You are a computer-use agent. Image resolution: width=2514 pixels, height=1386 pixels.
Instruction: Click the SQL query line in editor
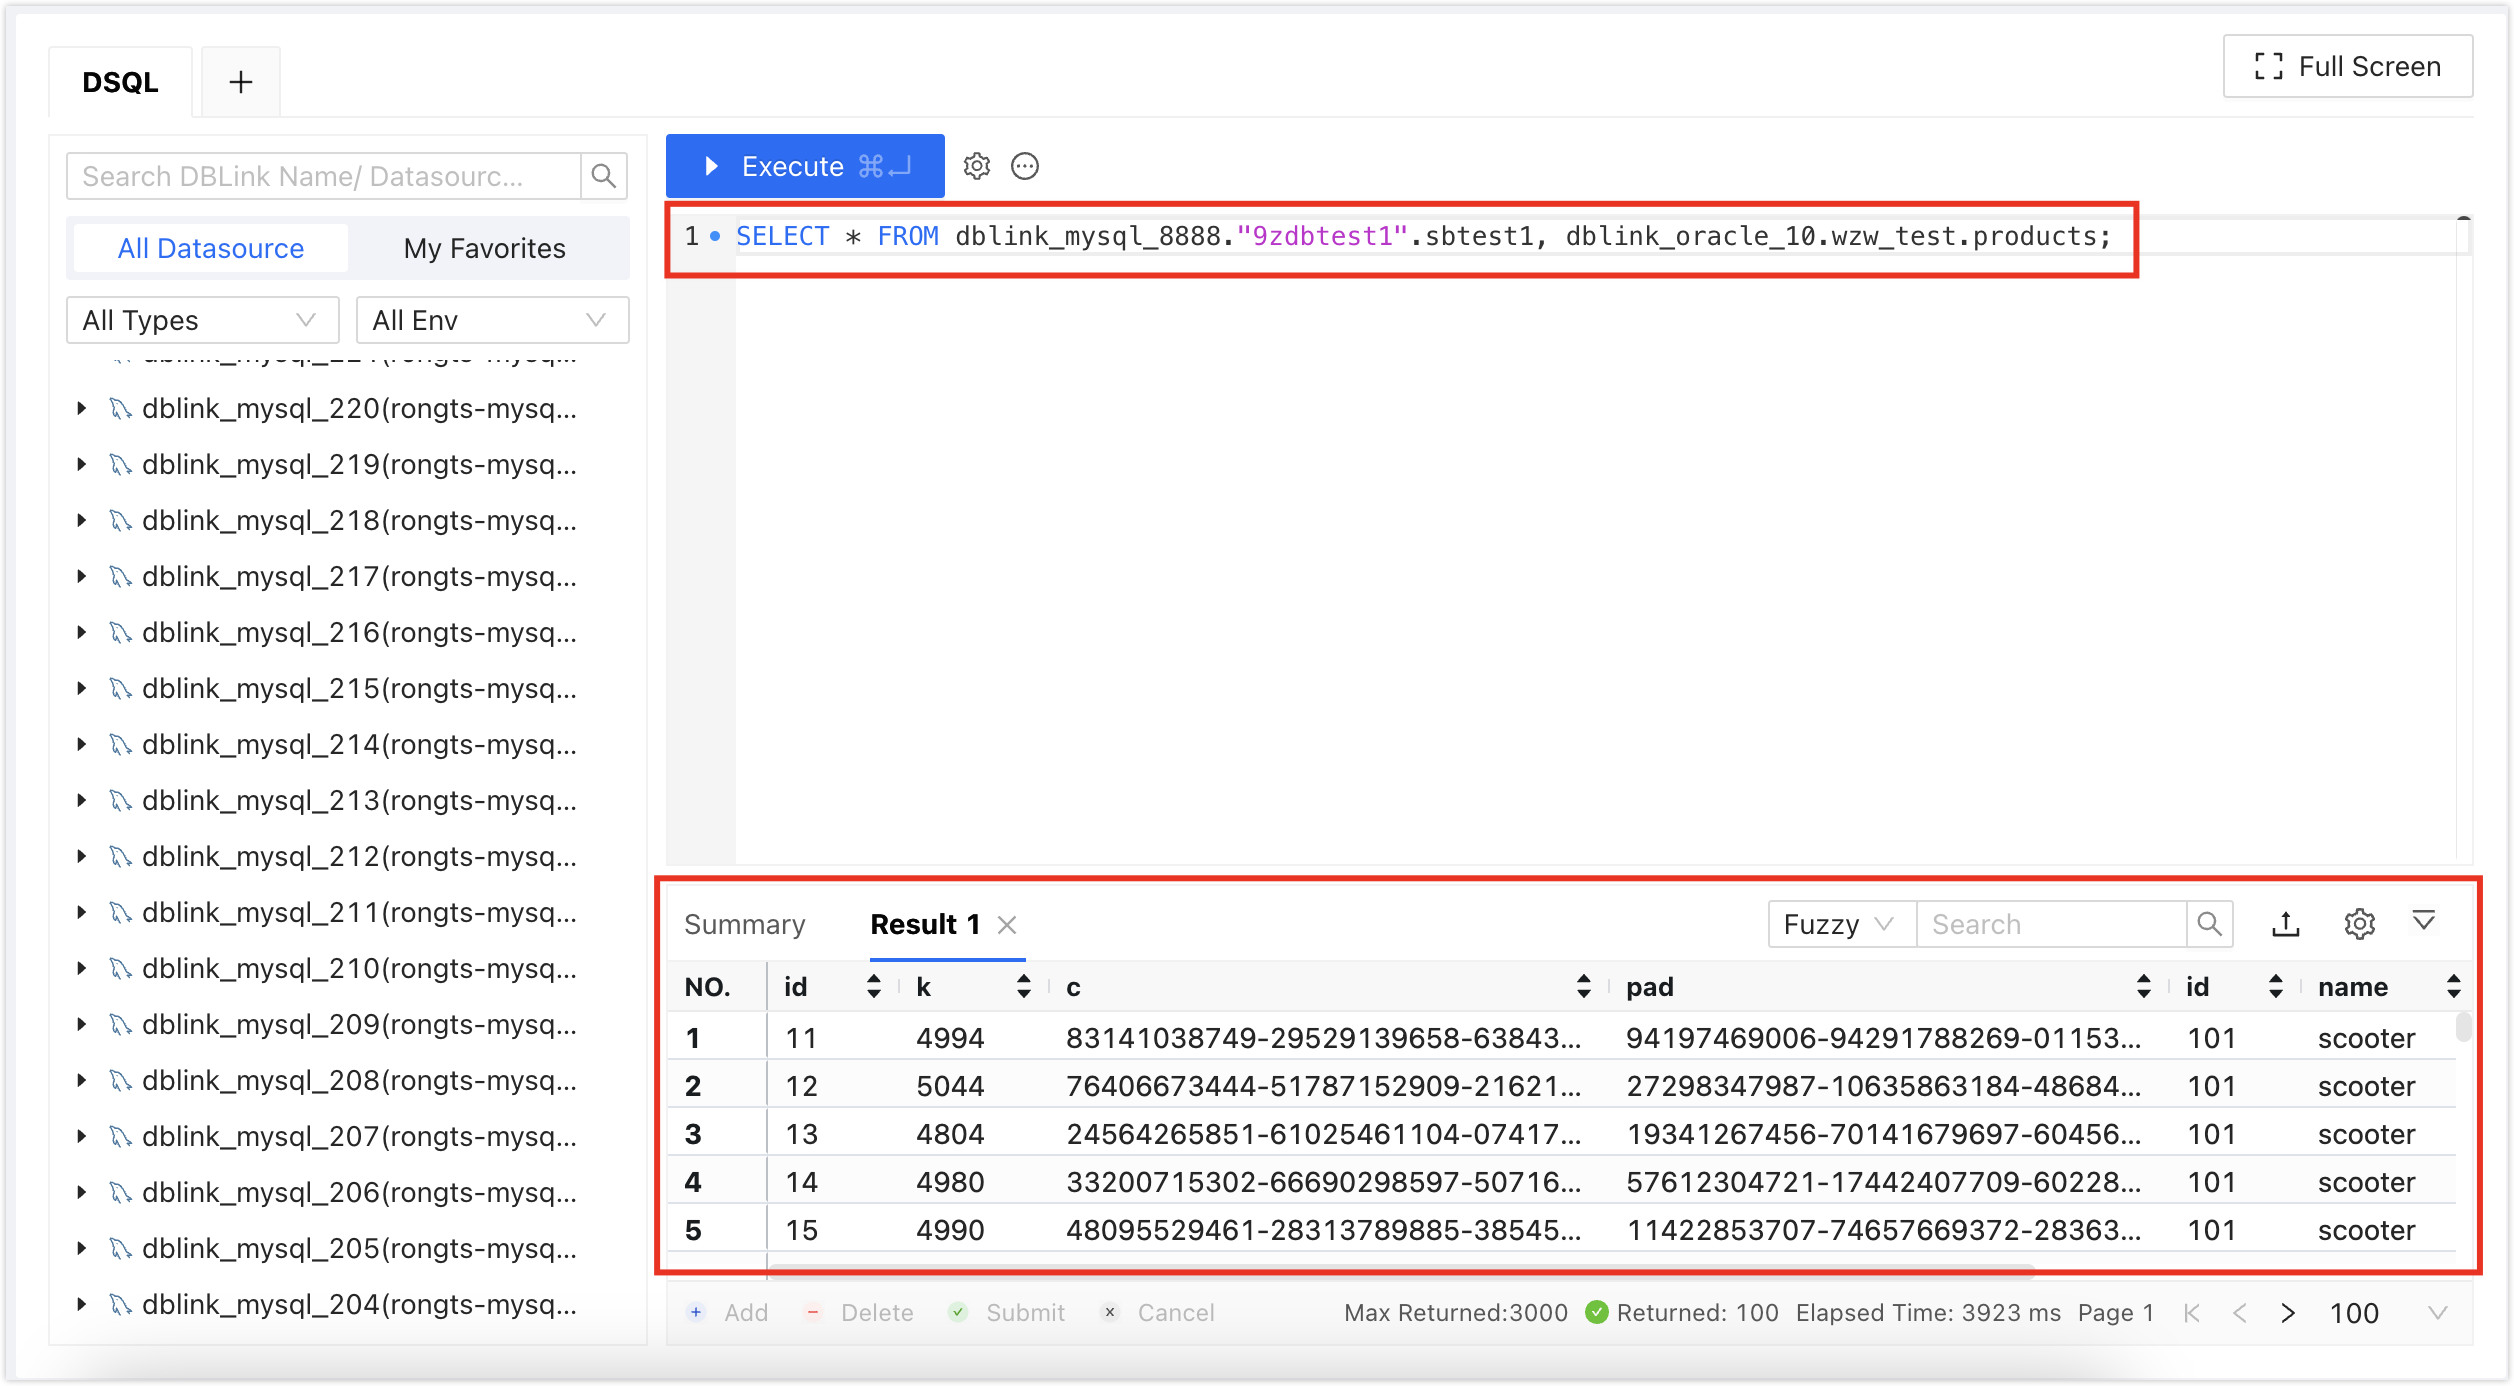coord(1423,237)
